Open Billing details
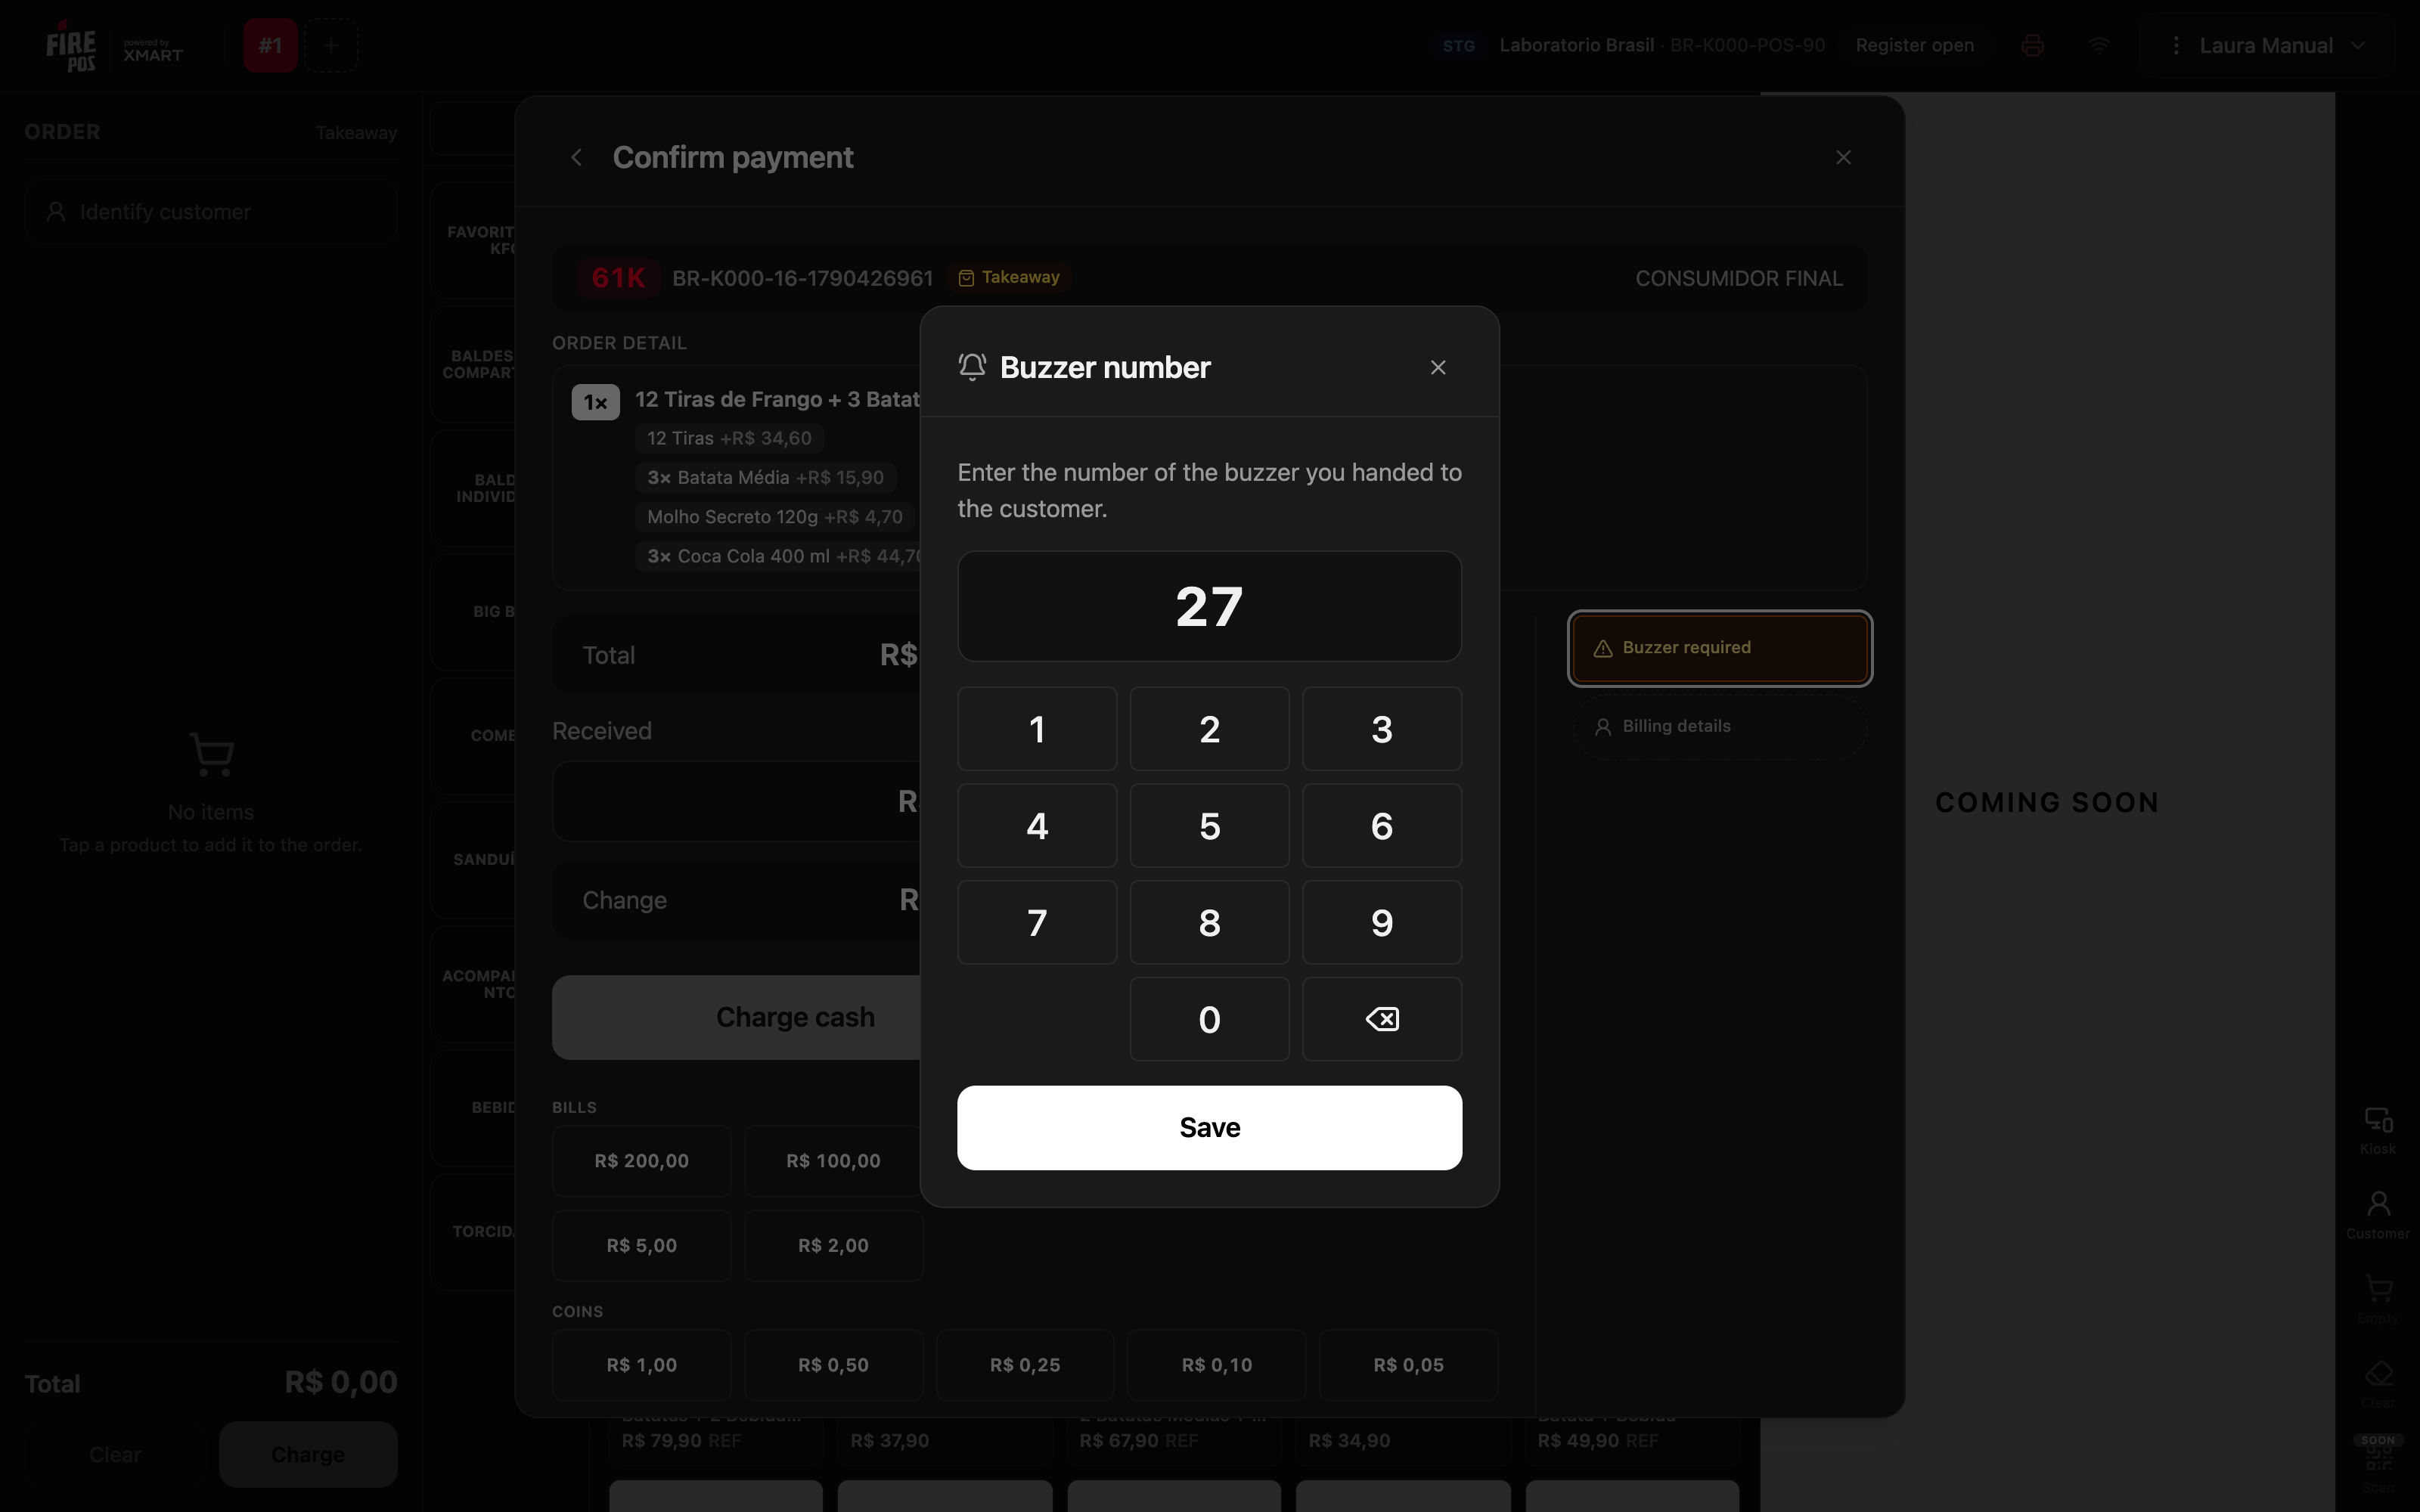Image resolution: width=2420 pixels, height=1512 pixels. coord(1719,727)
